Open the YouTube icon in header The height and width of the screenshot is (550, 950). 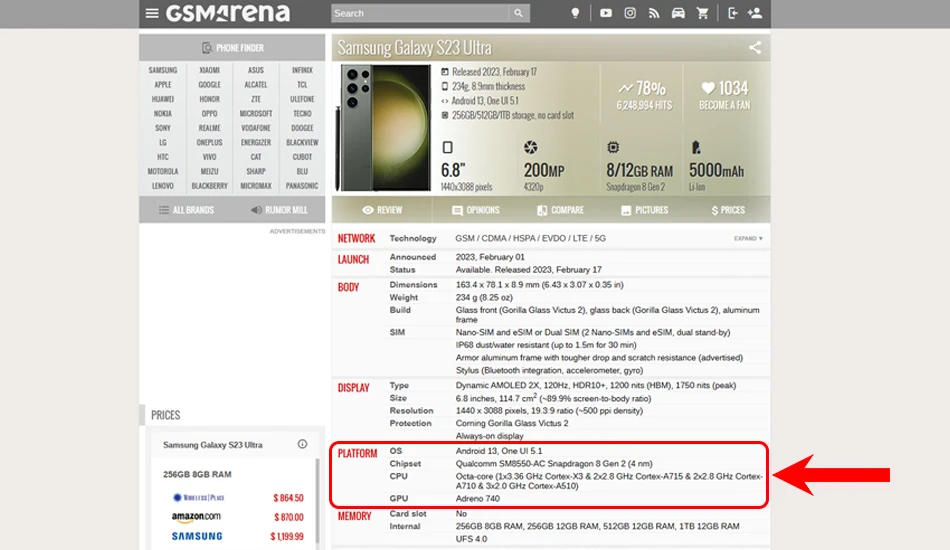pos(605,13)
